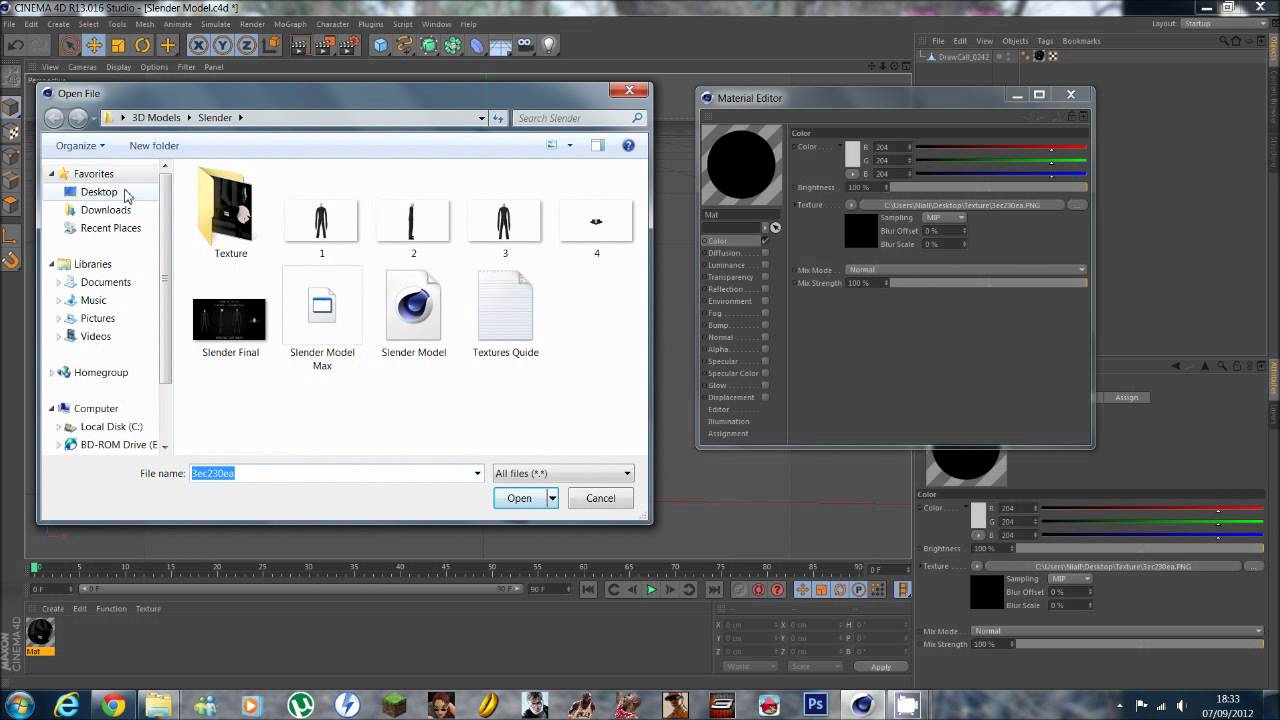Enable the Bump channel checkbox

(x=765, y=325)
